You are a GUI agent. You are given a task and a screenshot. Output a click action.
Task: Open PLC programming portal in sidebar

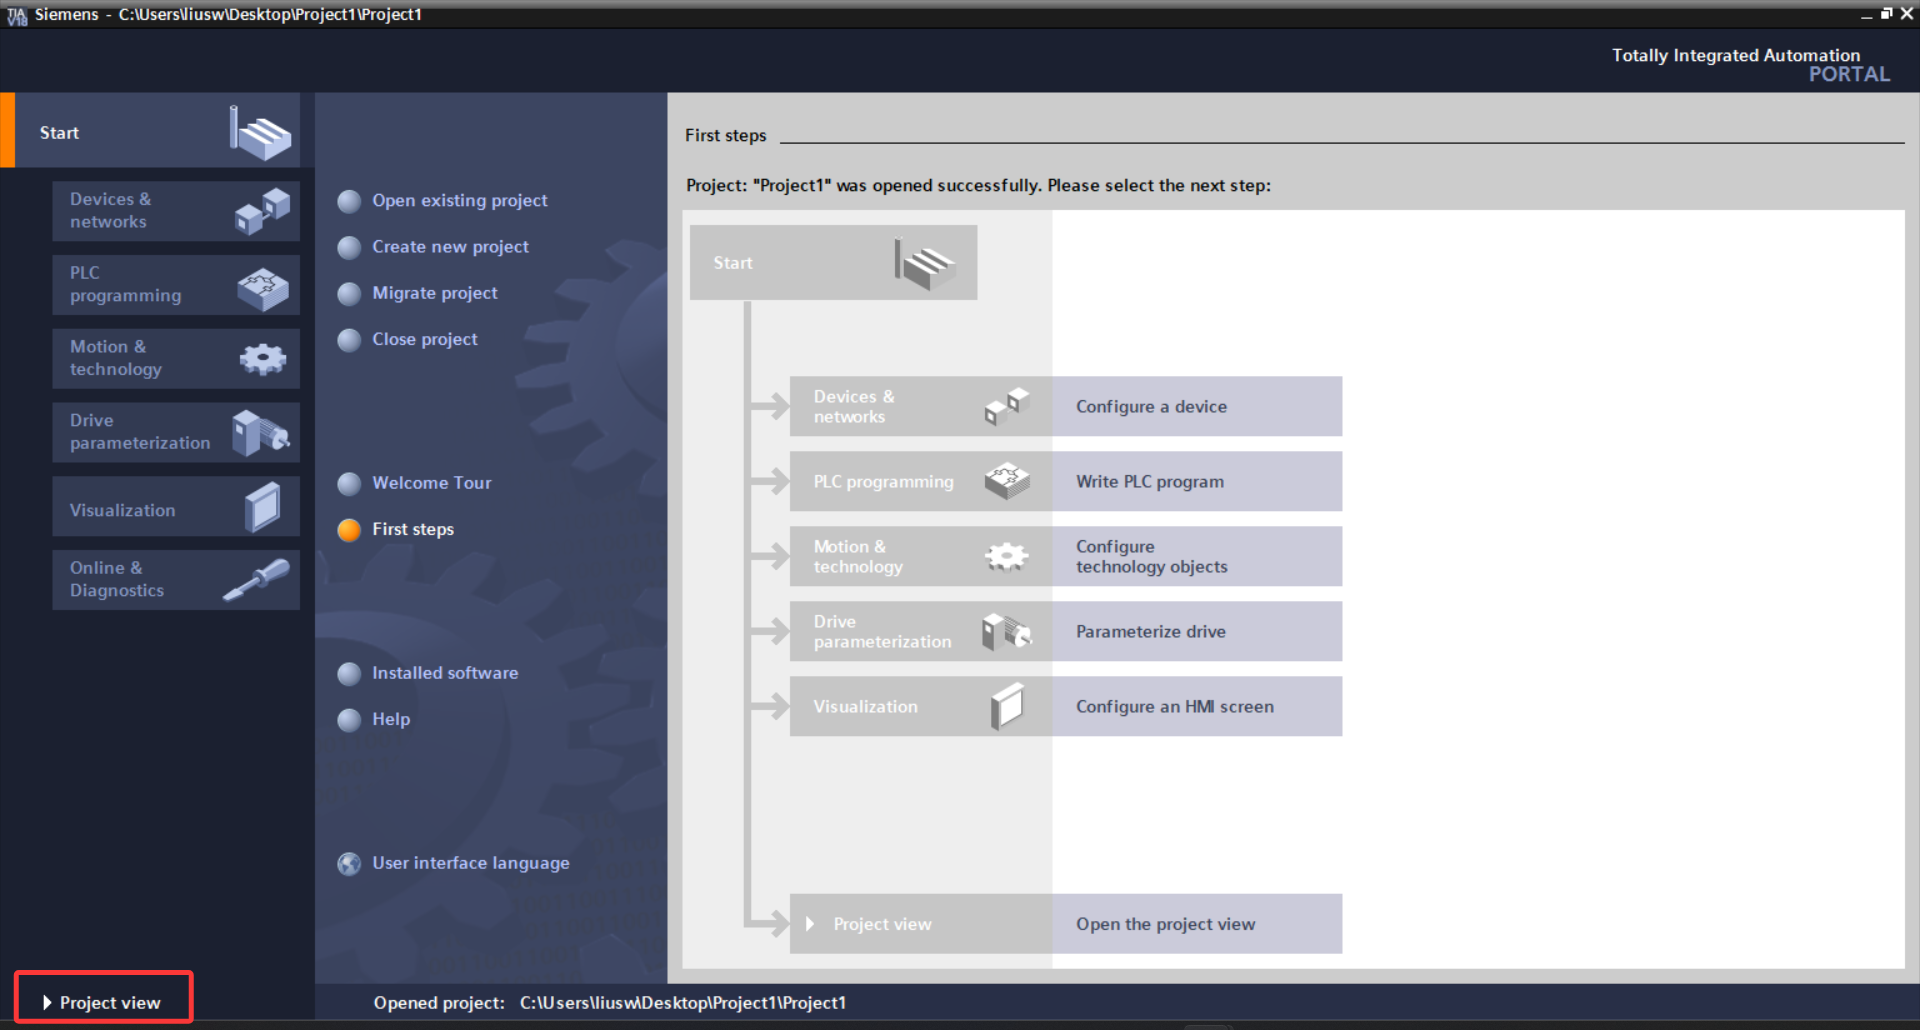pyautogui.click(x=176, y=285)
